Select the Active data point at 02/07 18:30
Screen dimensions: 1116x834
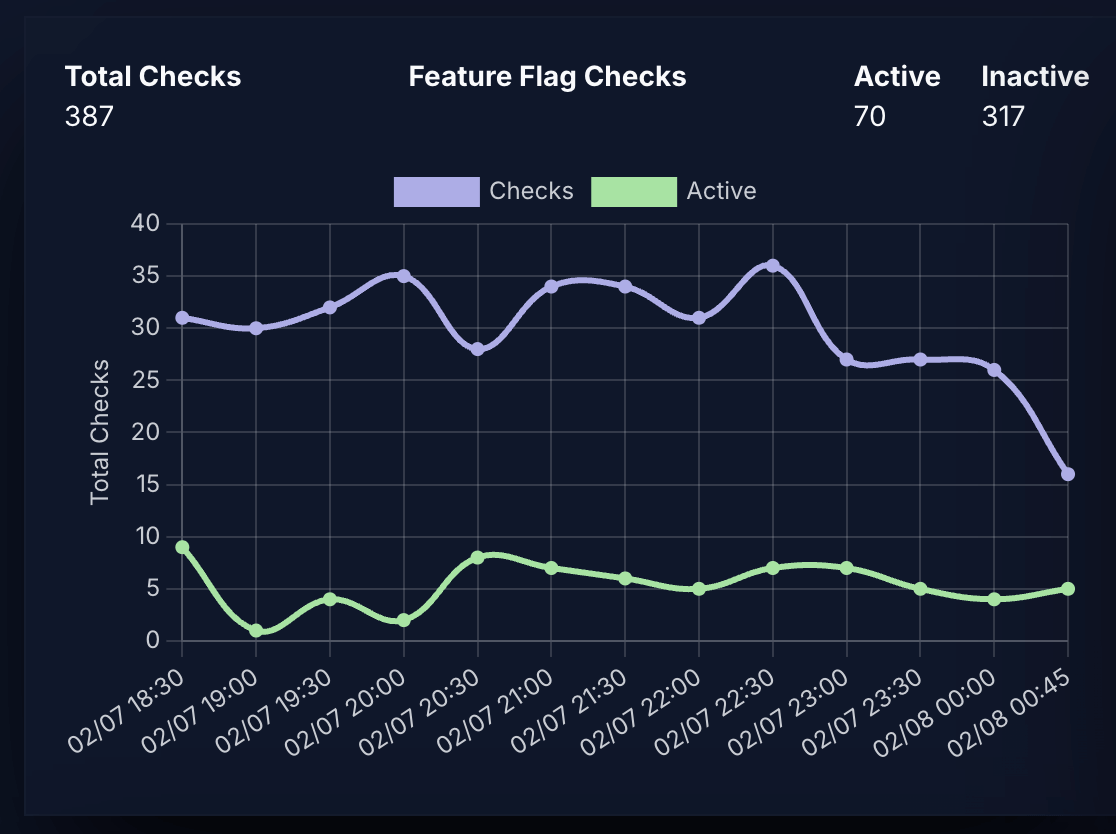pyautogui.click(x=180, y=546)
